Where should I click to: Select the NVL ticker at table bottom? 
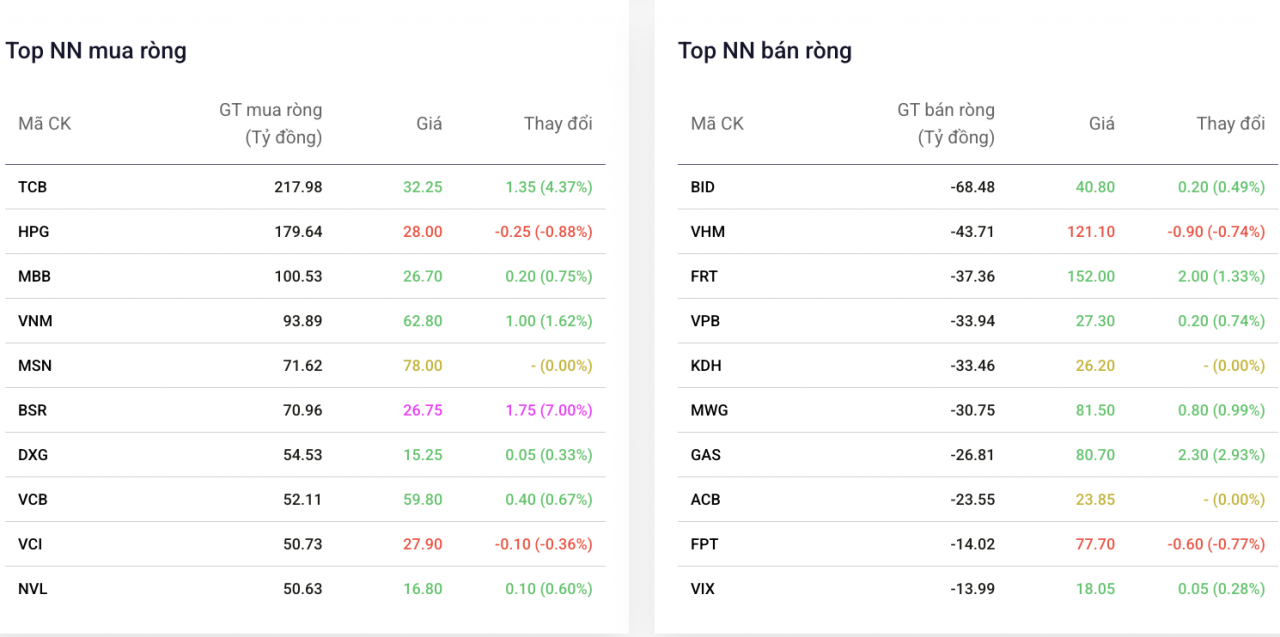click(31, 588)
